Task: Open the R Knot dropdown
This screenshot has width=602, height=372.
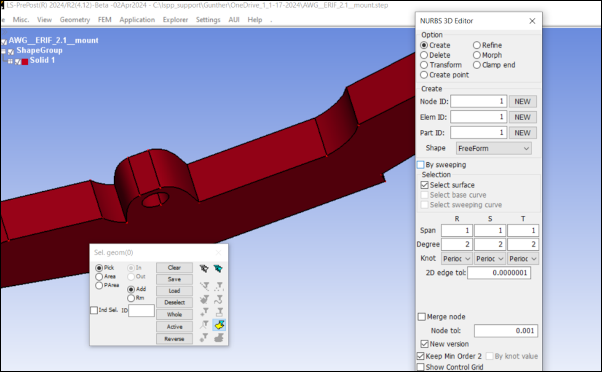Action: click(x=456, y=259)
